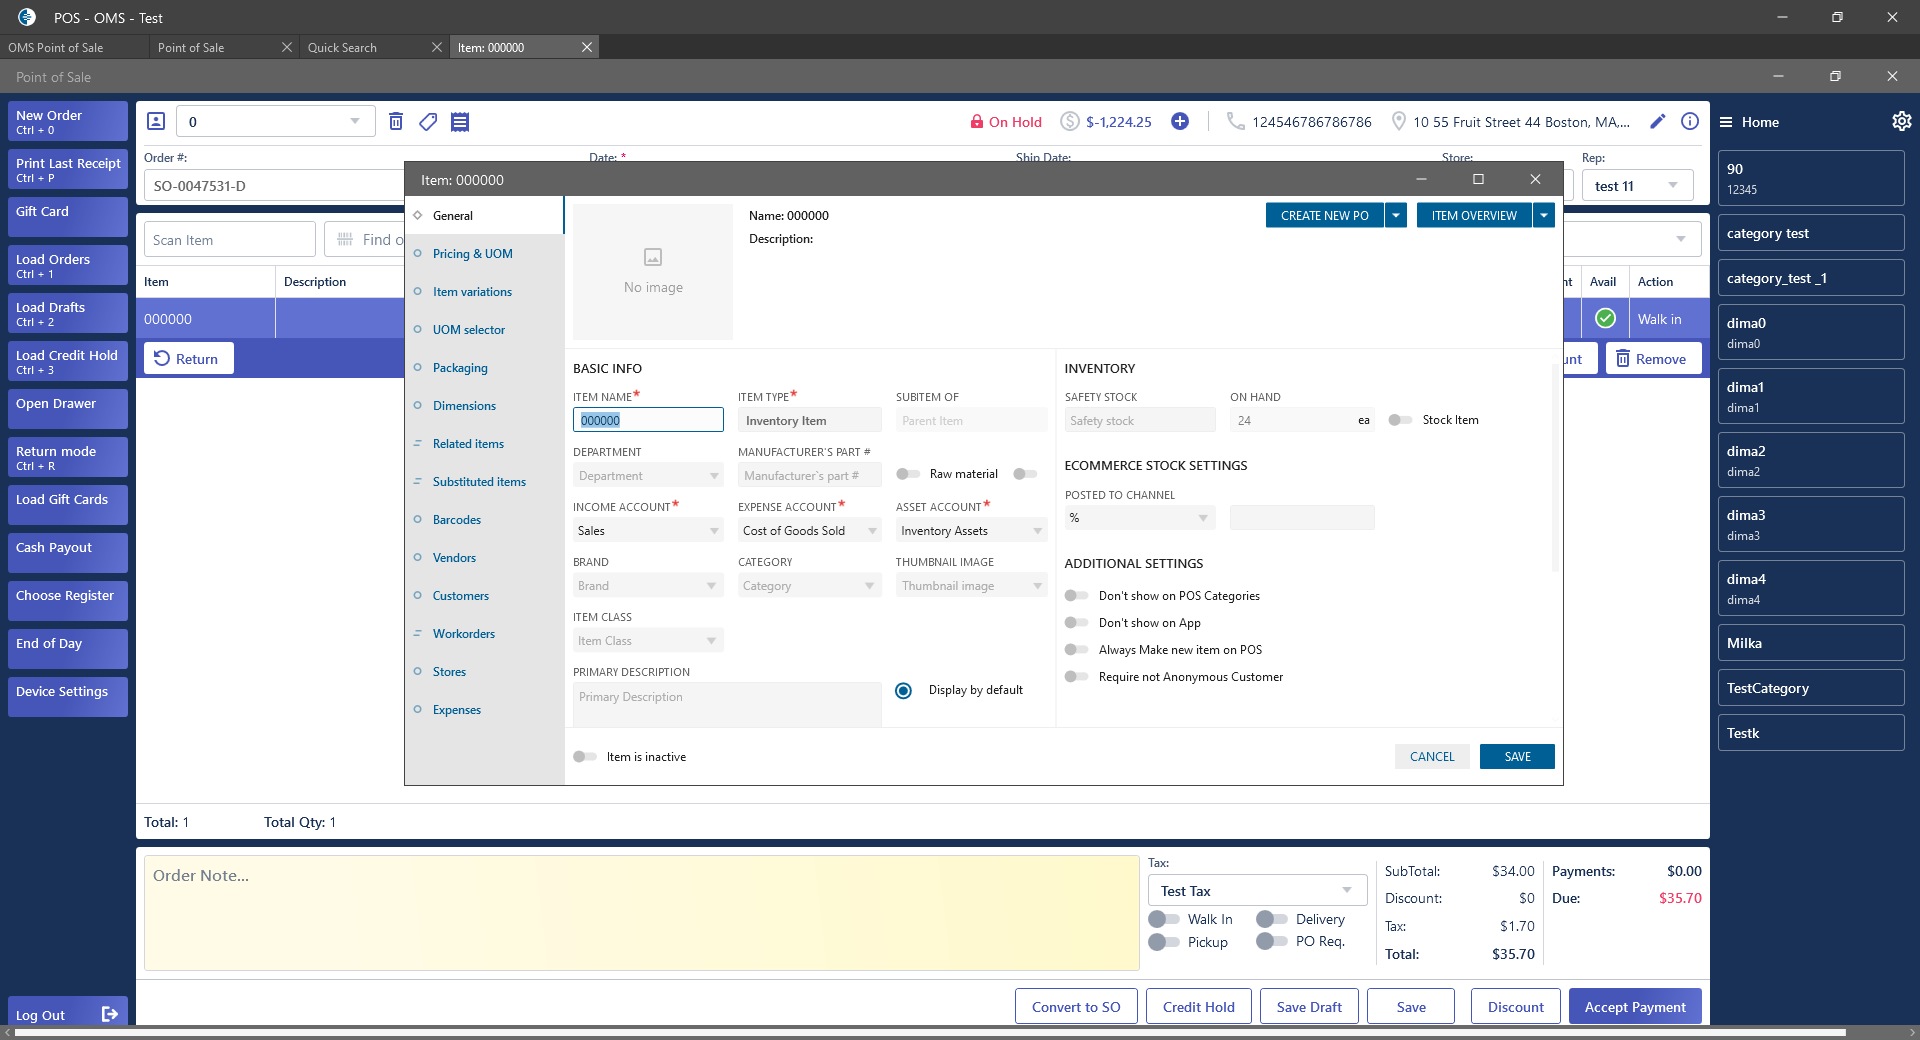Select Display by default radio button

point(903,691)
